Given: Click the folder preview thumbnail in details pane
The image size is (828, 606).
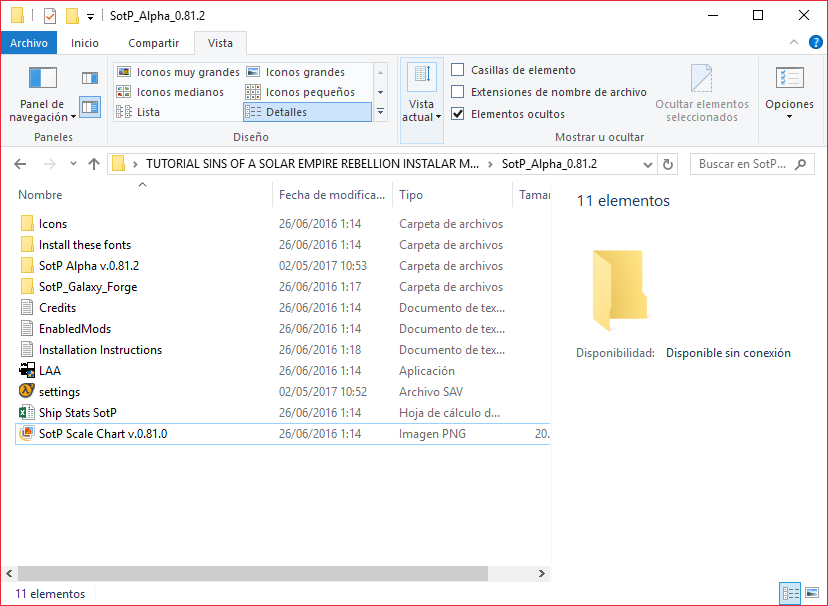Looking at the screenshot, I should click(620, 290).
